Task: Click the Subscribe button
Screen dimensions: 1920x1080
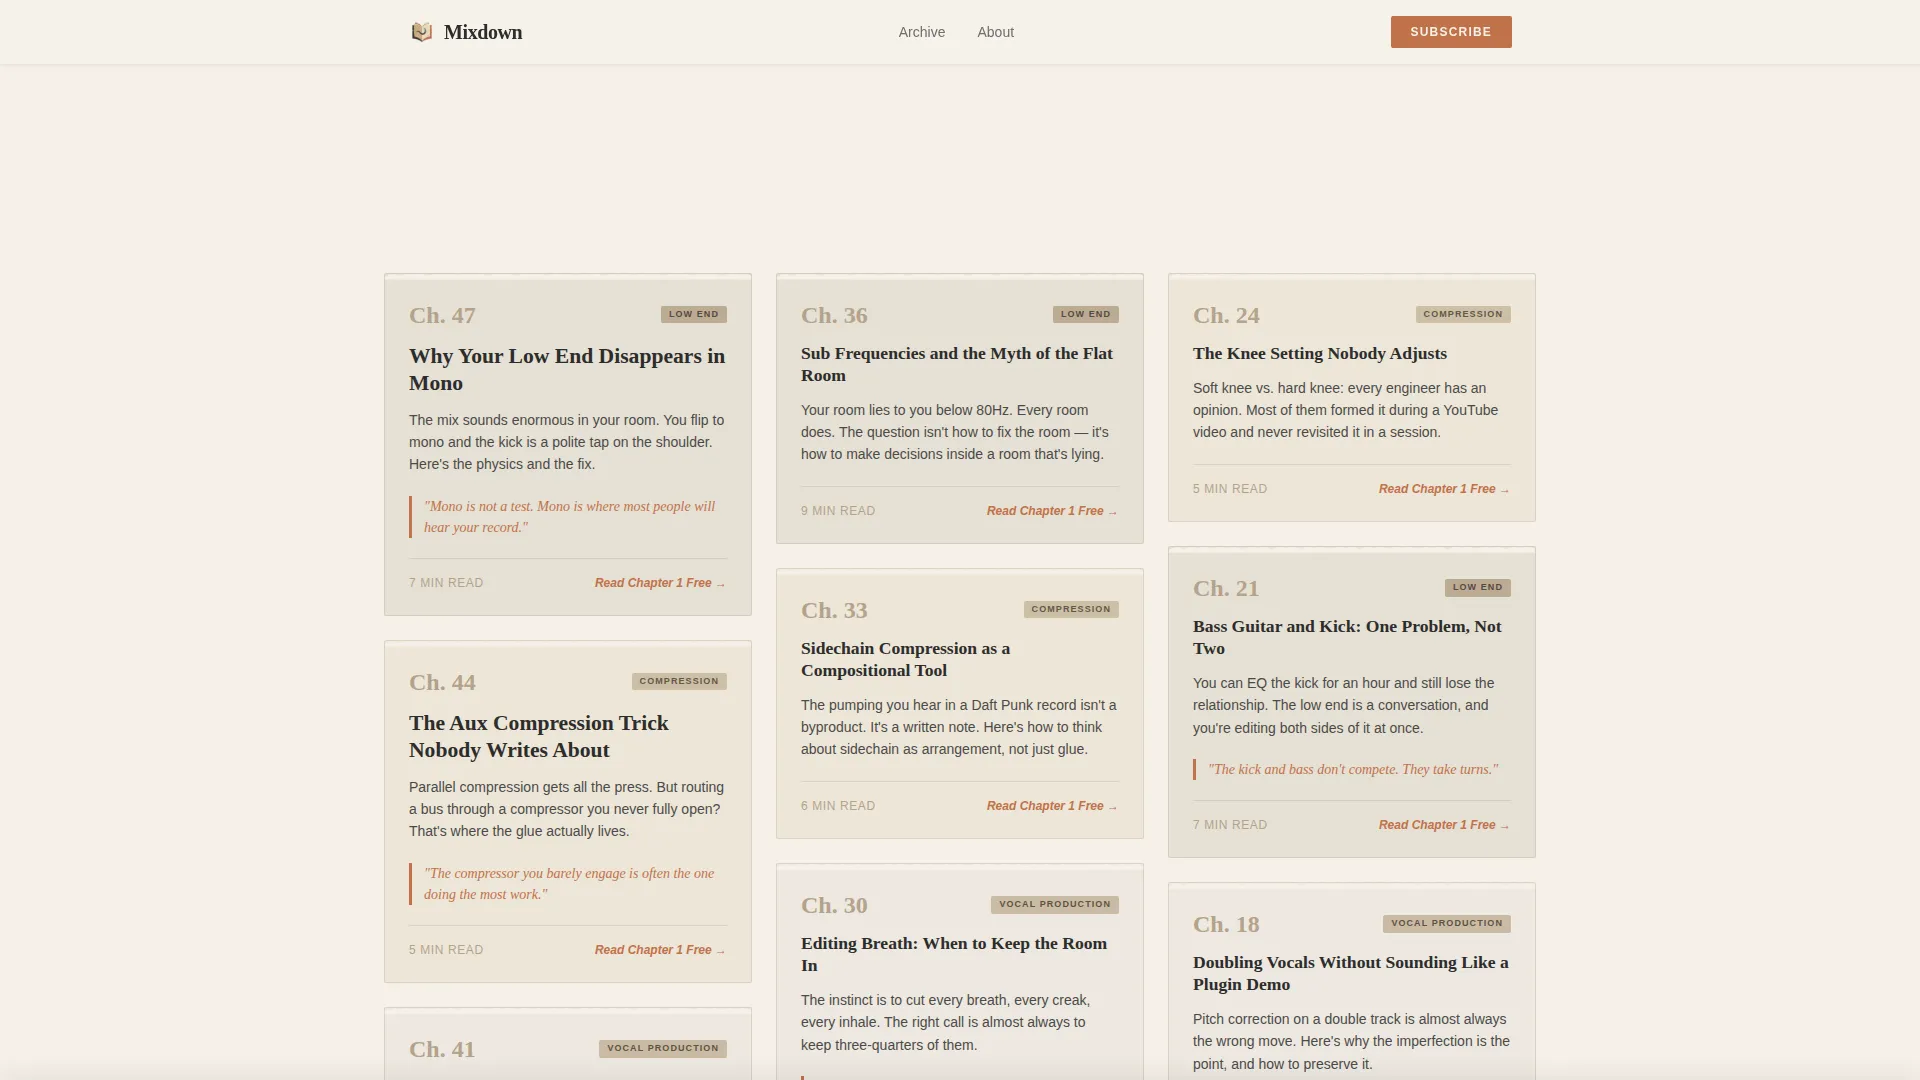Action: [x=1451, y=32]
